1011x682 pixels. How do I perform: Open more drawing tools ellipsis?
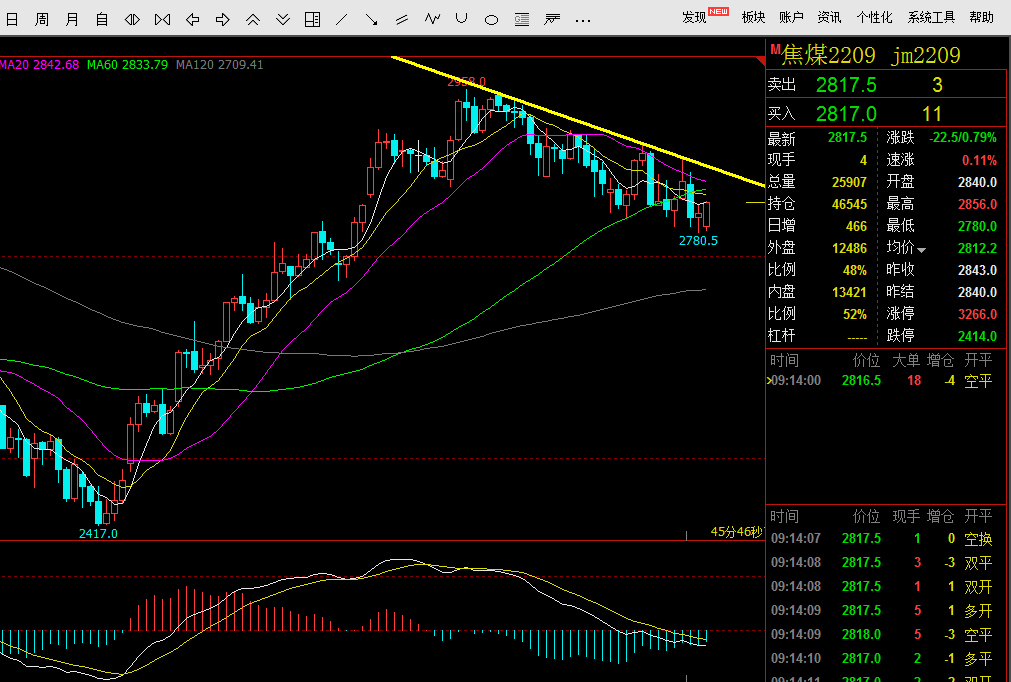pos(583,21)
